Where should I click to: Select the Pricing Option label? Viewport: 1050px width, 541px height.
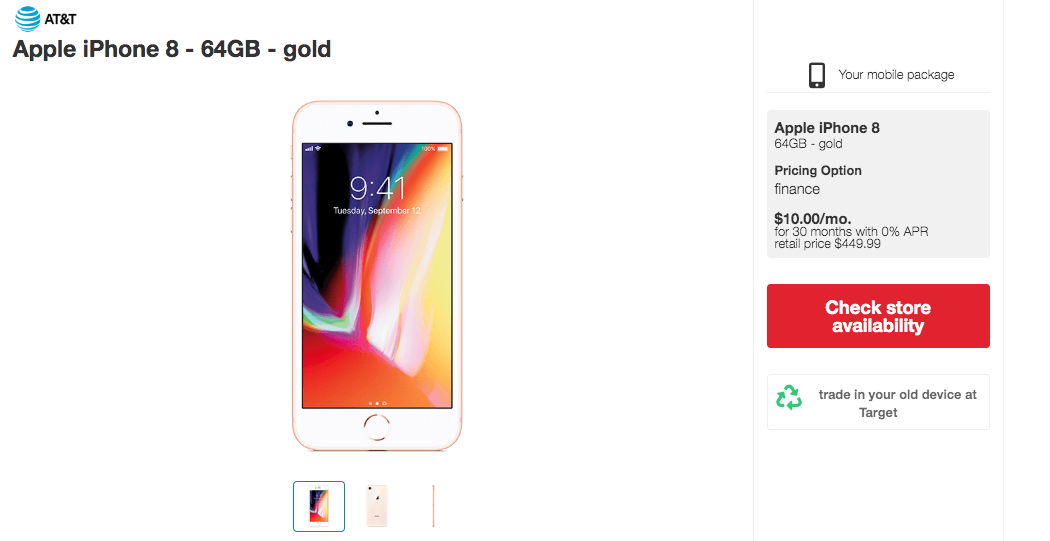click(818, 171)
